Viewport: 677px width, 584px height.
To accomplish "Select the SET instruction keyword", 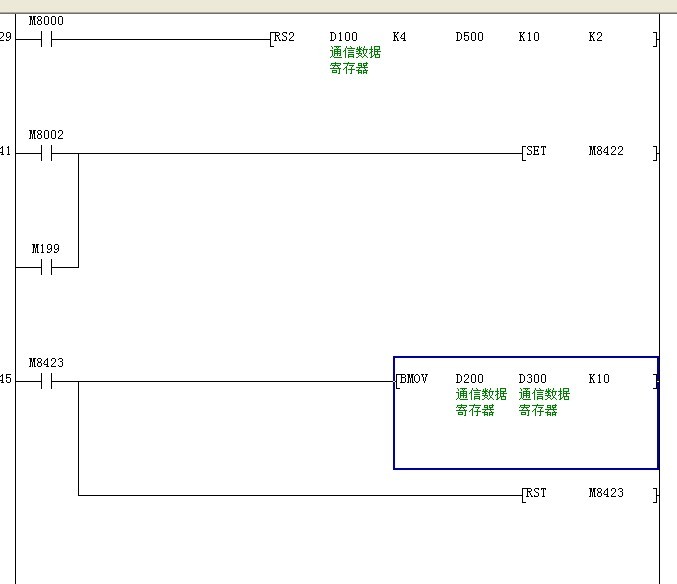I will click(536, 151).
